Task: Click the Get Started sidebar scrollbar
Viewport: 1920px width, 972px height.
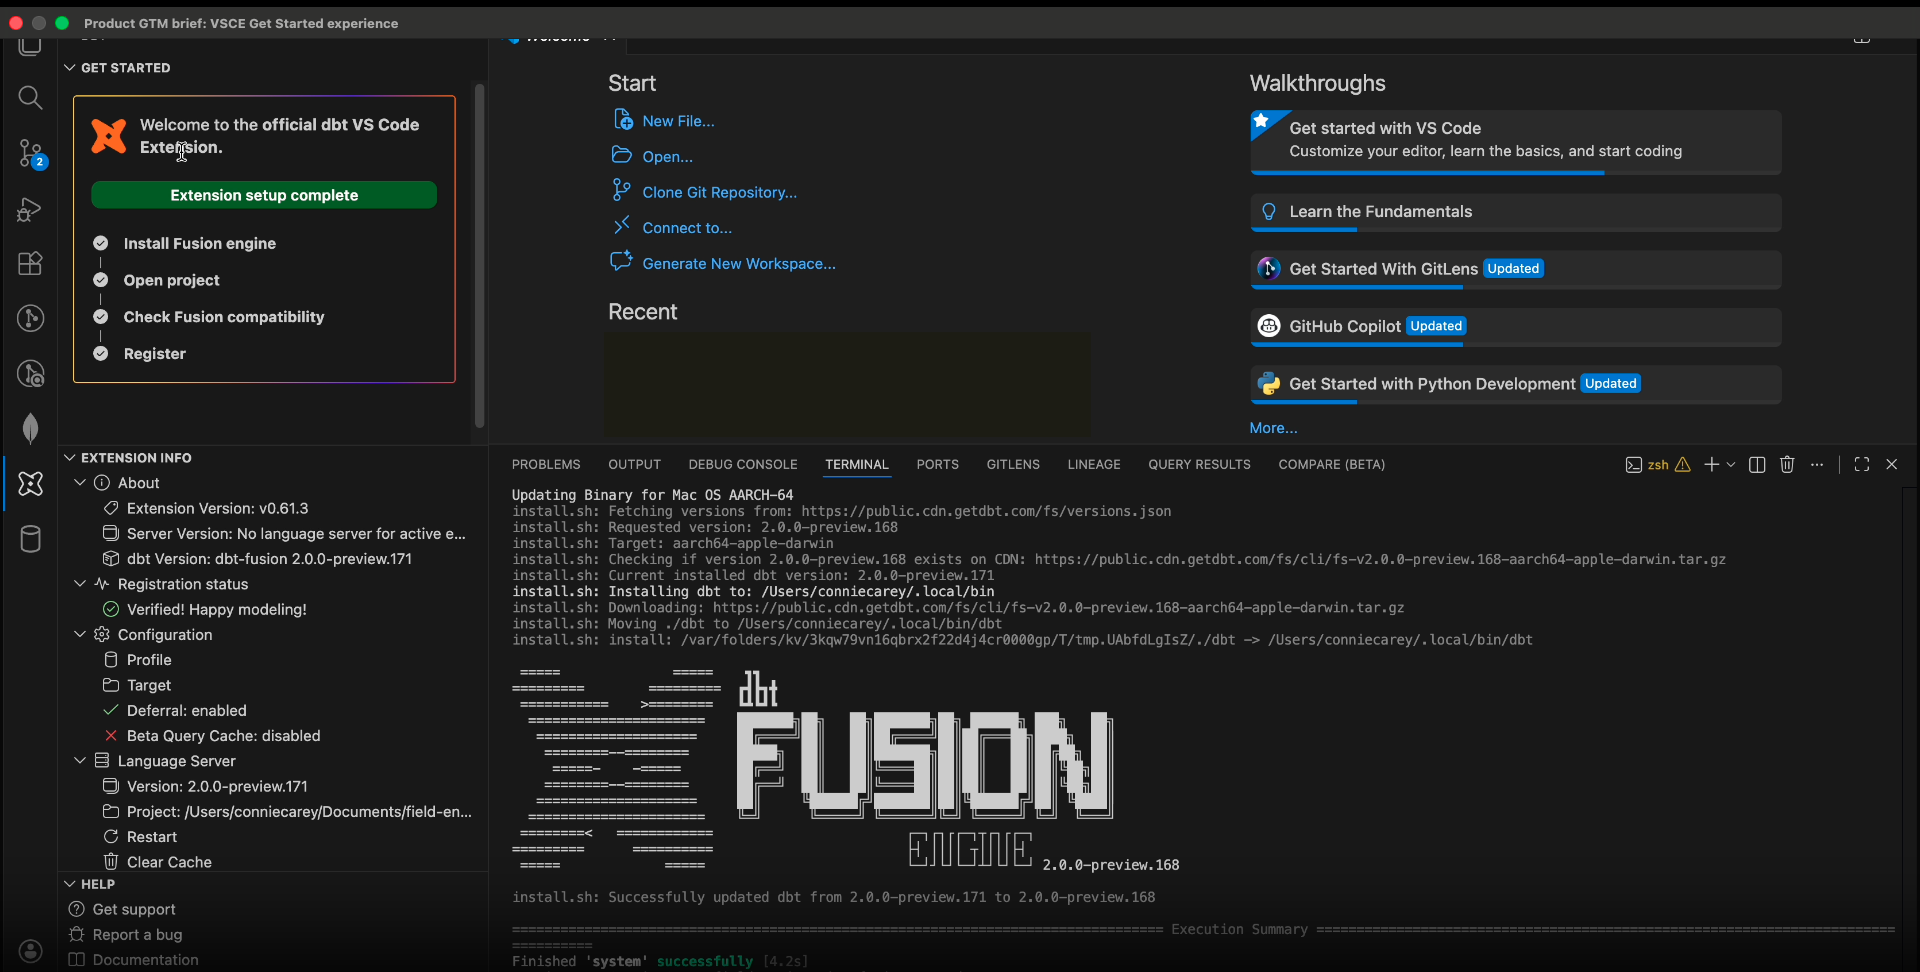Action: (x=479, y=255)
